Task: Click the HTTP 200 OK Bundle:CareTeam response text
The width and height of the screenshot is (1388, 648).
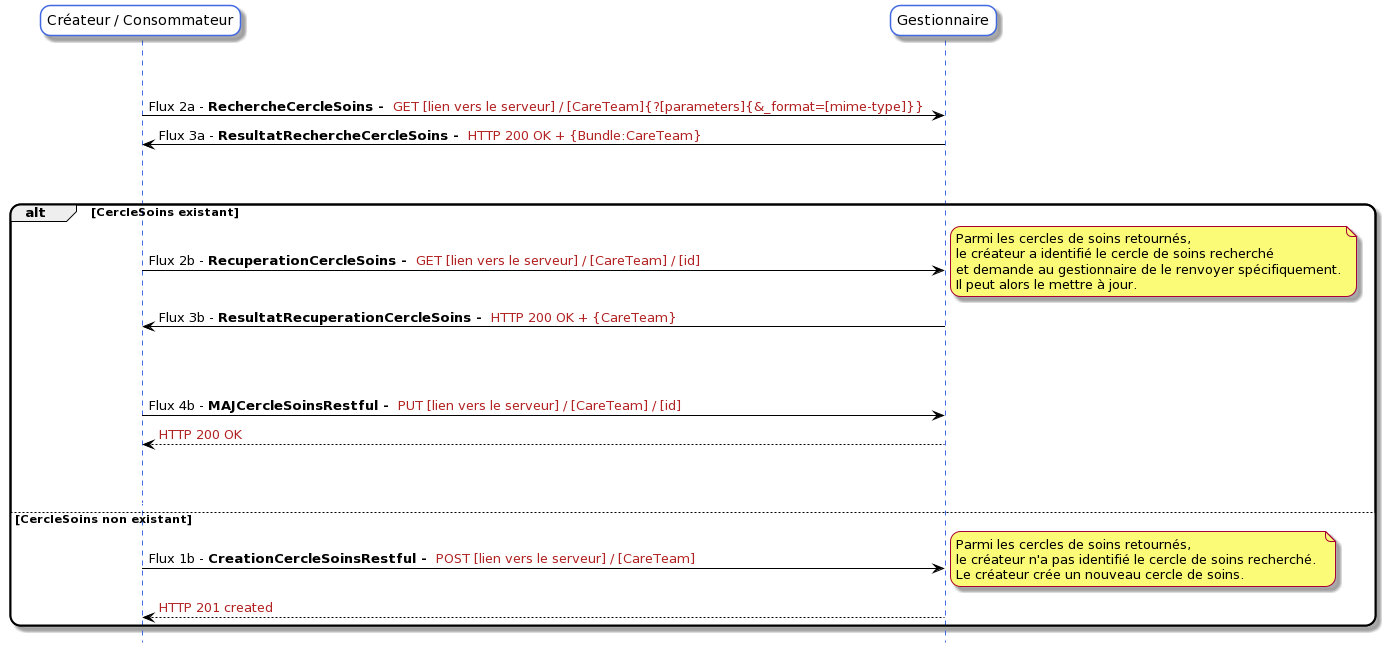Action: 584,135
